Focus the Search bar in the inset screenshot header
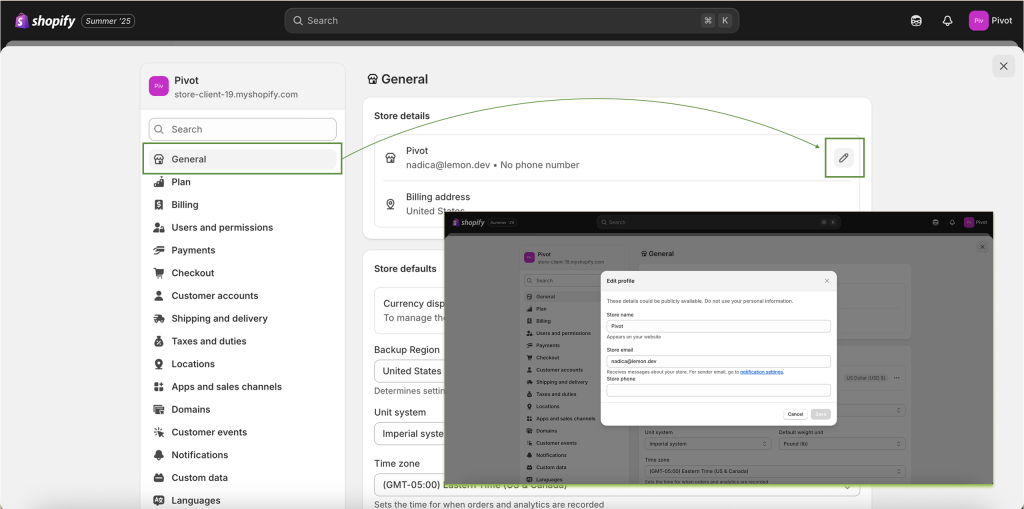Screen dimensions: 1024x509 [x=718, y=222]
